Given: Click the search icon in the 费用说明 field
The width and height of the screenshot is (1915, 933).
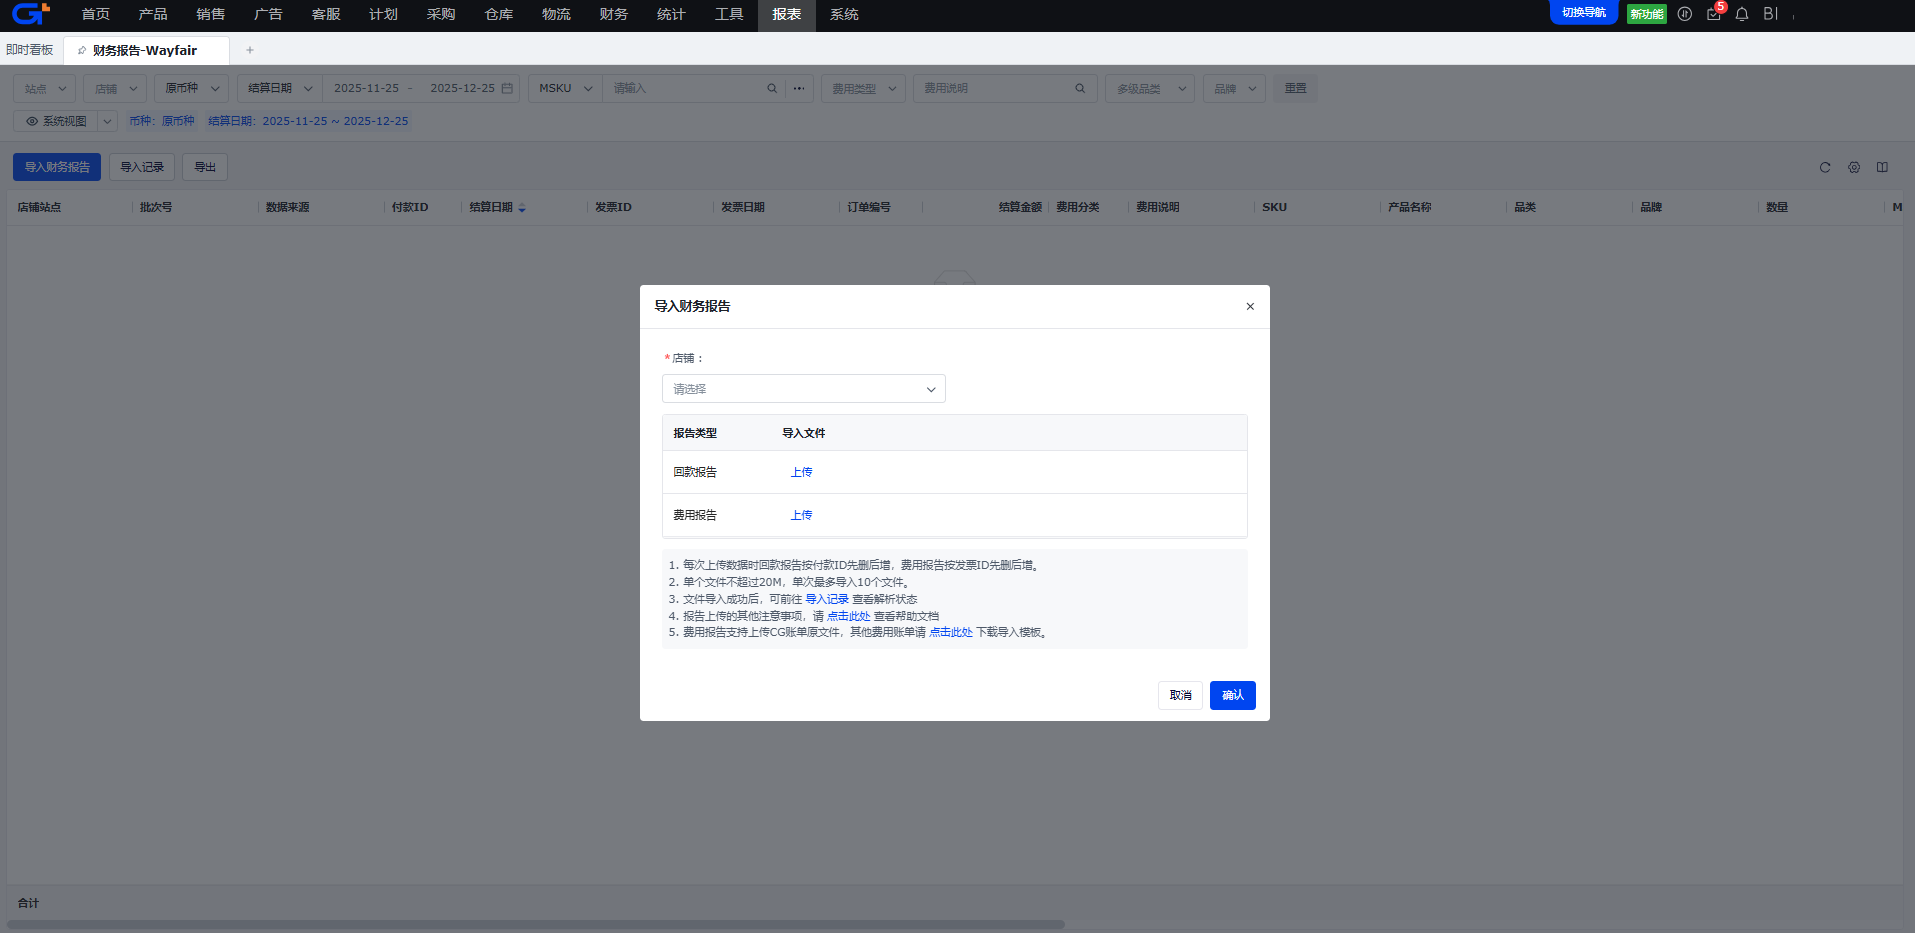Looking at the screenshot, I should [1080, 88].
